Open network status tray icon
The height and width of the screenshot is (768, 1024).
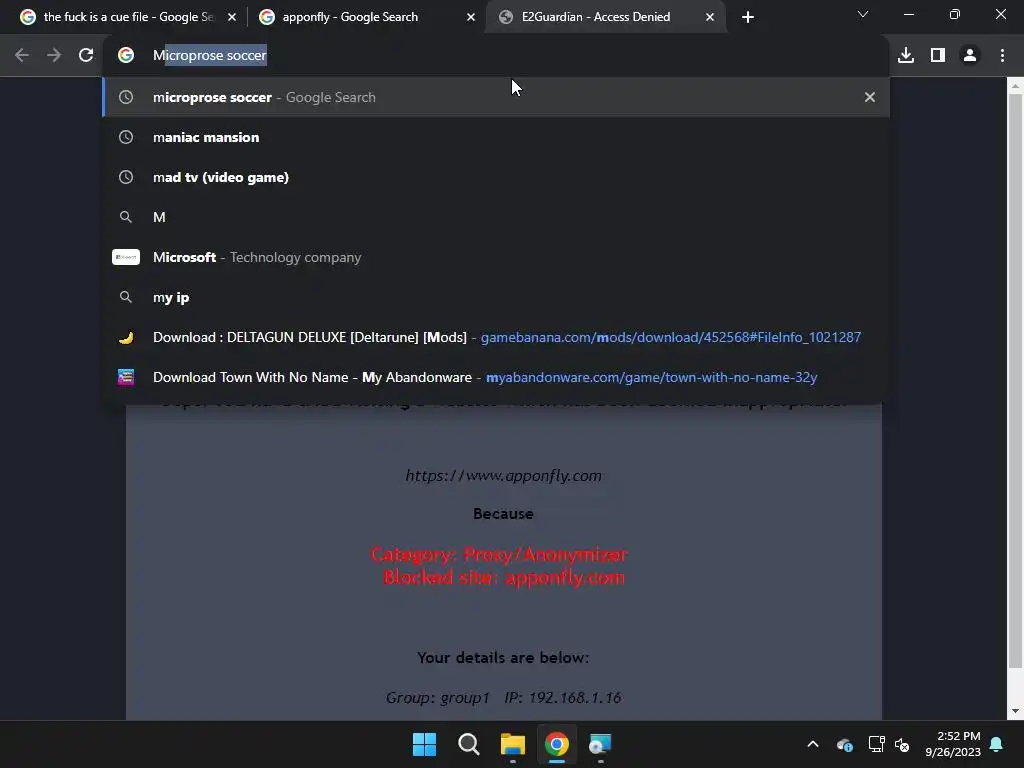(x=876, y=744)
